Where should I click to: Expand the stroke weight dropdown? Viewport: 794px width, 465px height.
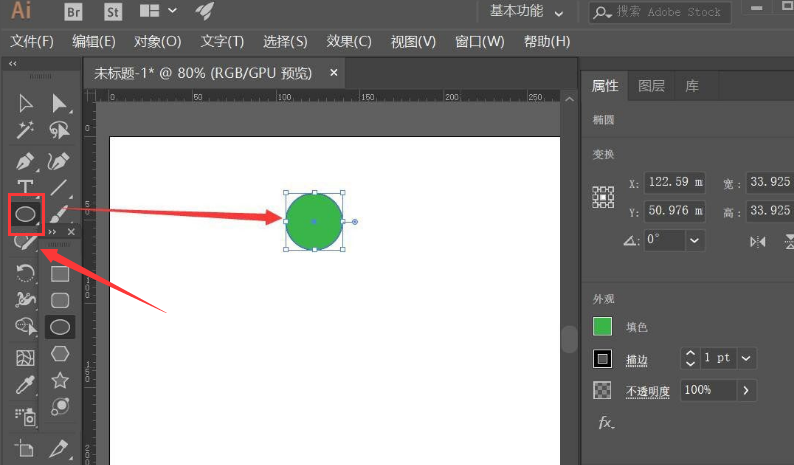click(x=746, y=358)
